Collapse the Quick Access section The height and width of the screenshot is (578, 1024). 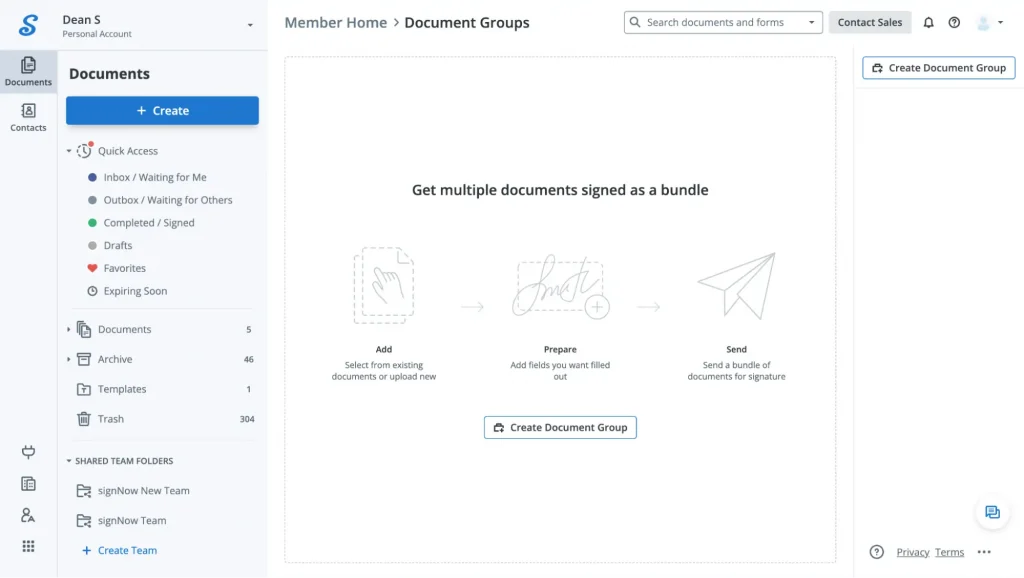click(69, 151)
